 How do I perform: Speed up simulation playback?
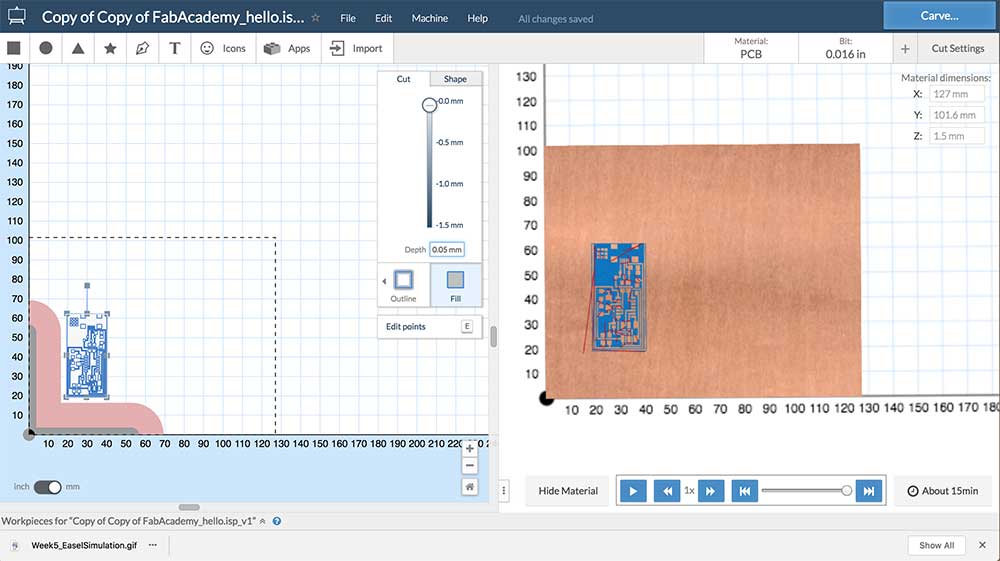(x=710, y=491)
